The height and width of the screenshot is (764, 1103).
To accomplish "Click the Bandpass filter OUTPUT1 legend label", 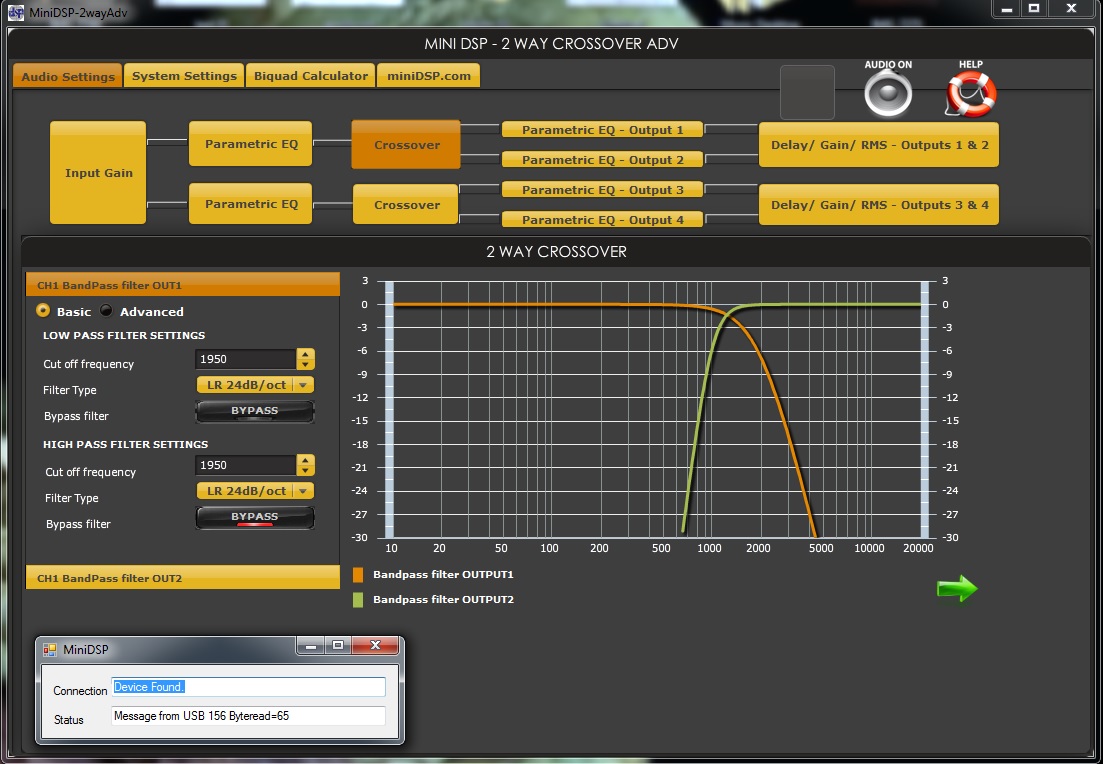I will (x=443, y=574).
